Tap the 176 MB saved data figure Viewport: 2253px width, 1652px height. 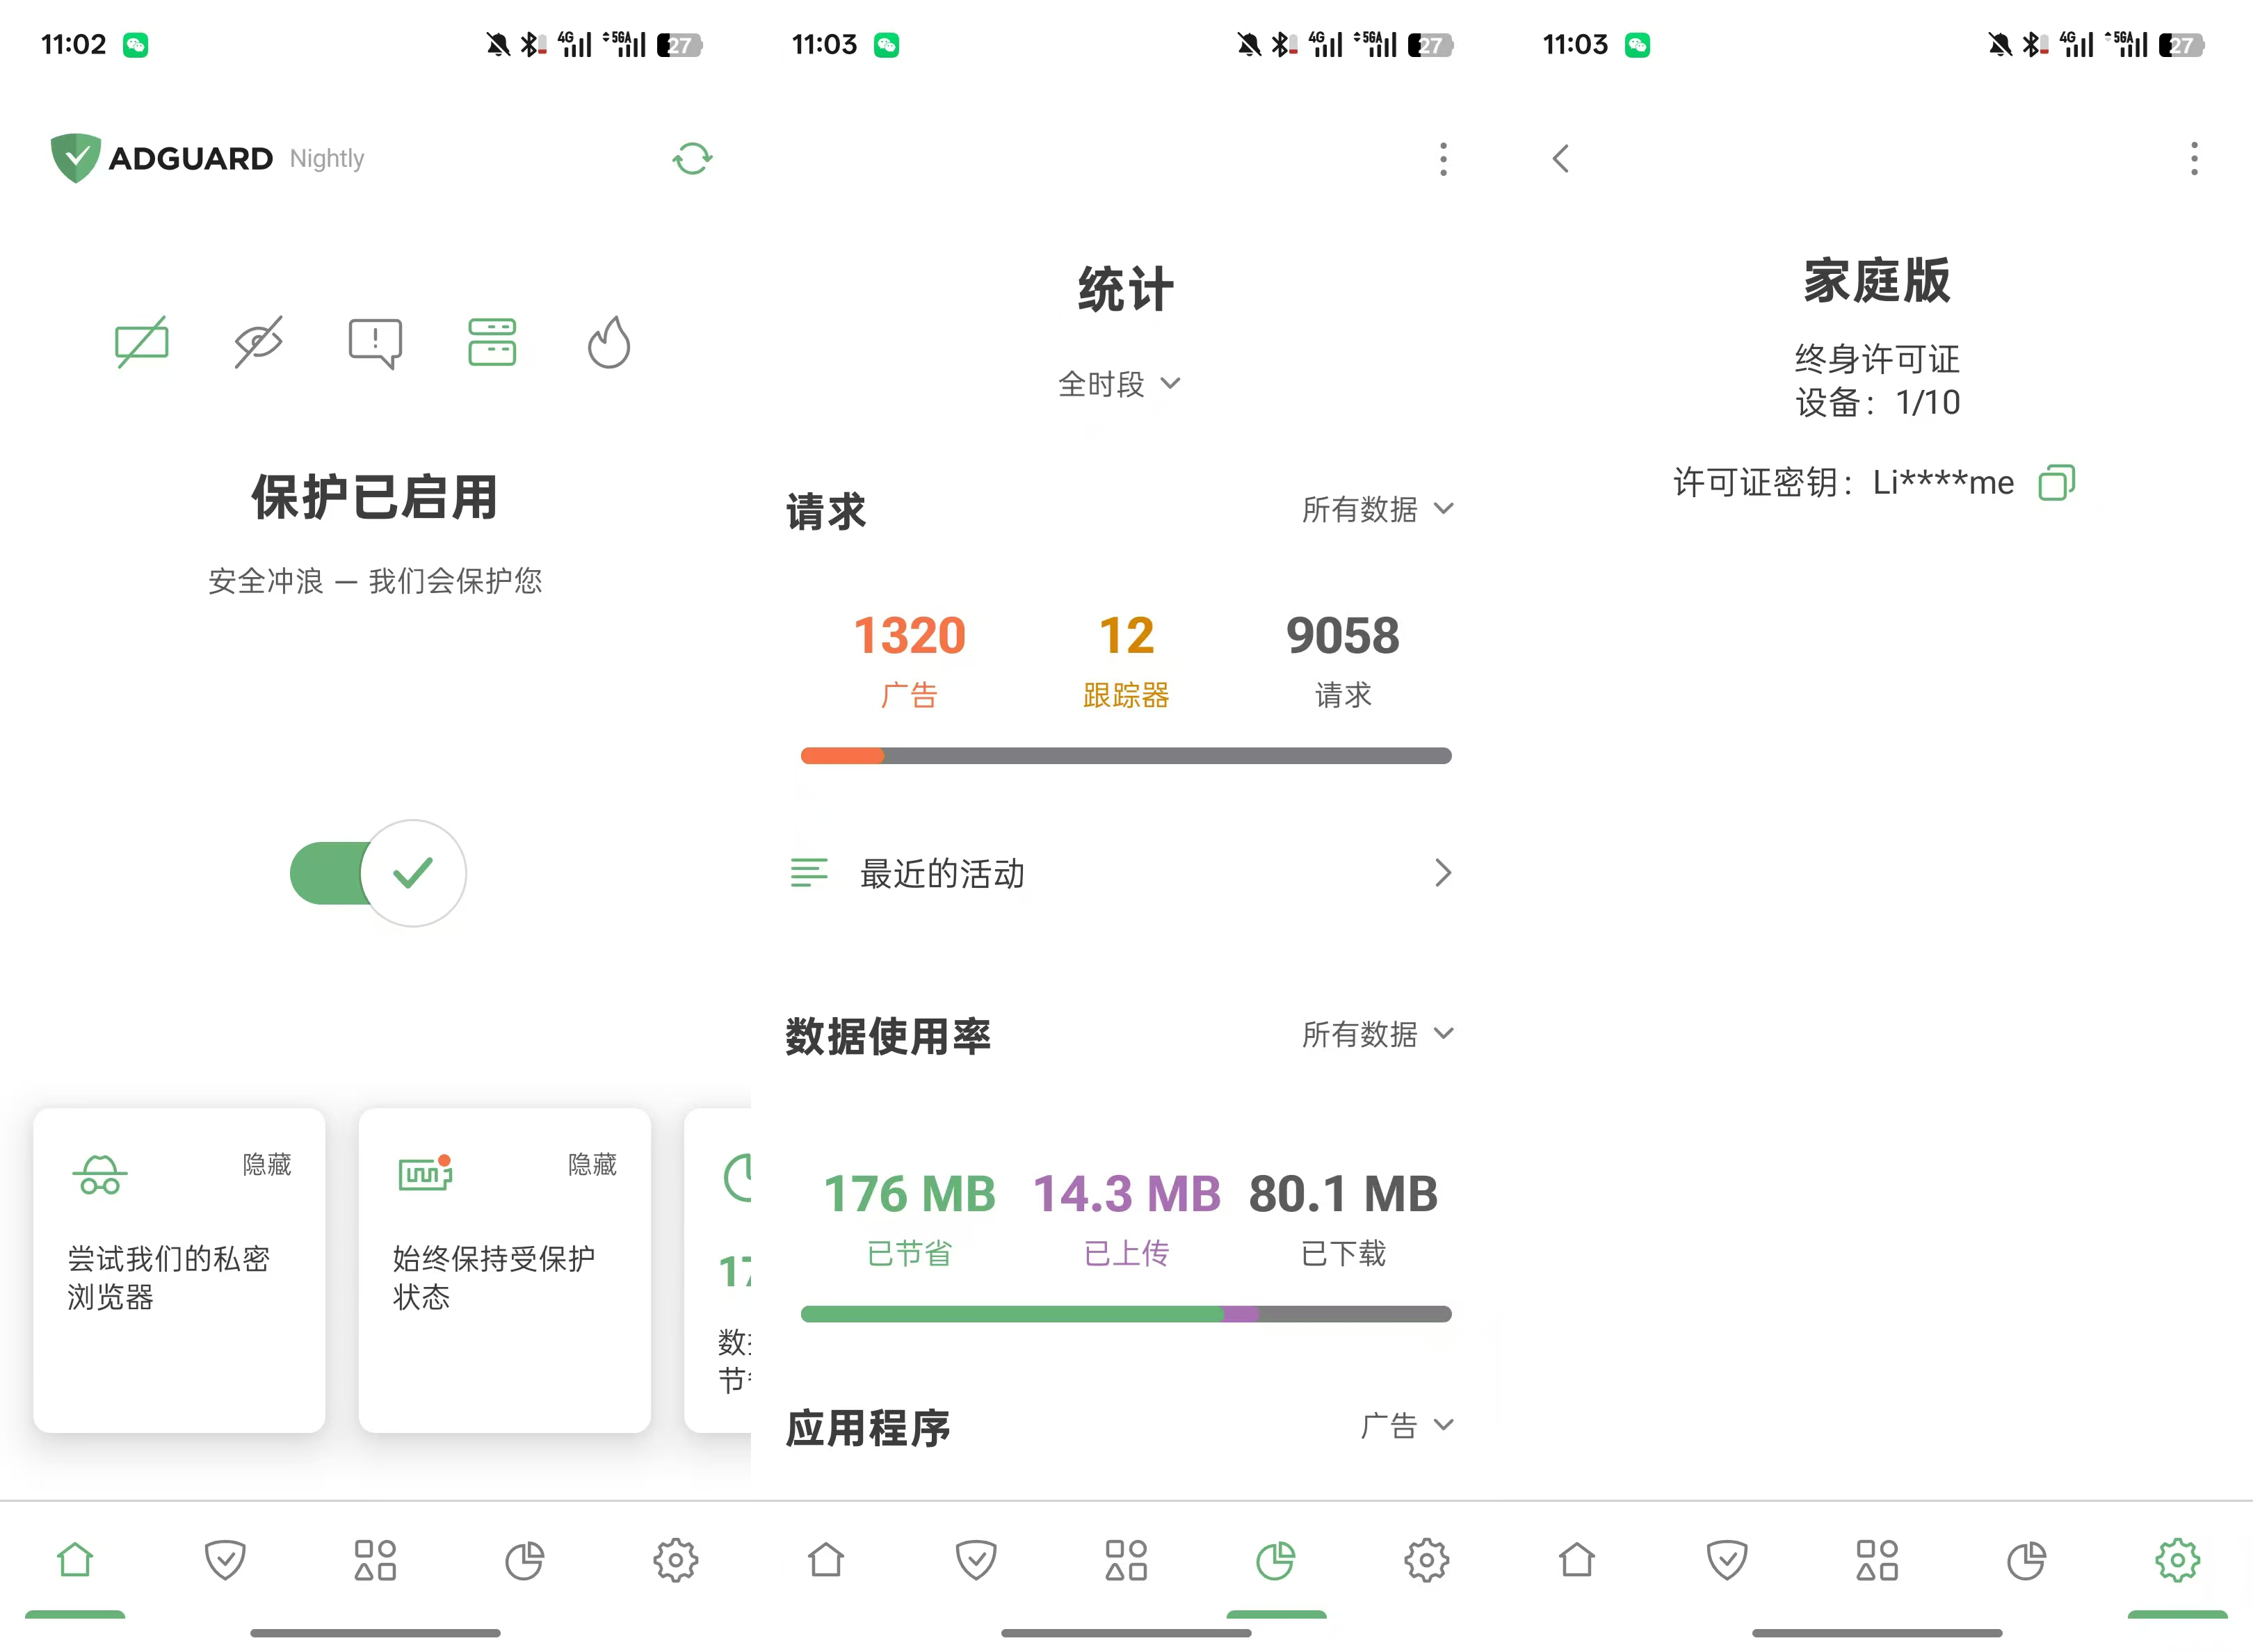[908, 1194]
